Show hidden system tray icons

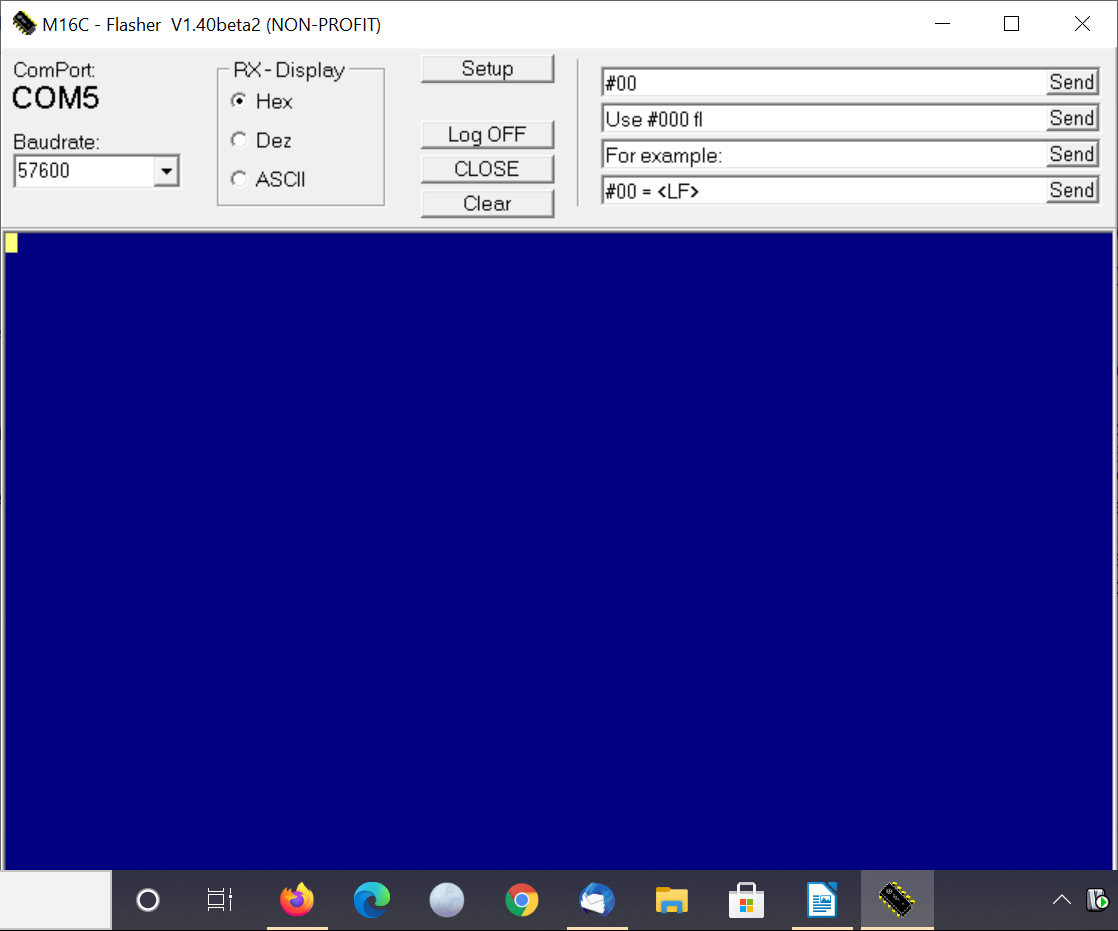(1061, 900)
